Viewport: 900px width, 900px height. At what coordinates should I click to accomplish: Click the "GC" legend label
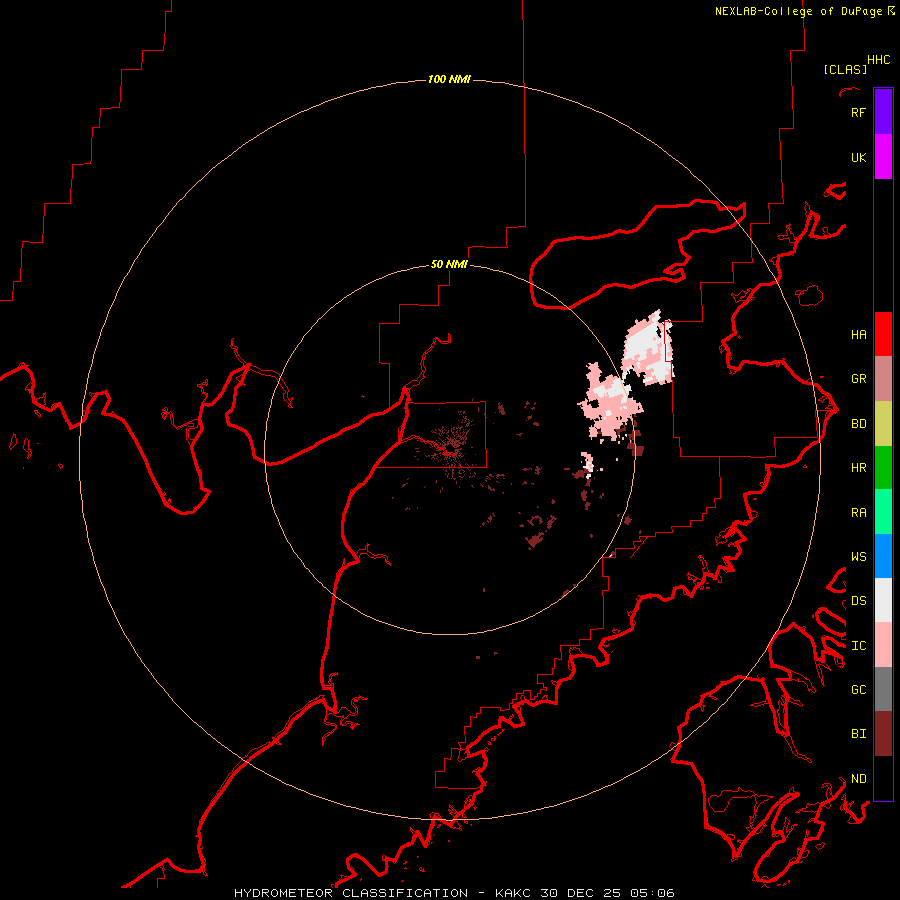[859, 690]
